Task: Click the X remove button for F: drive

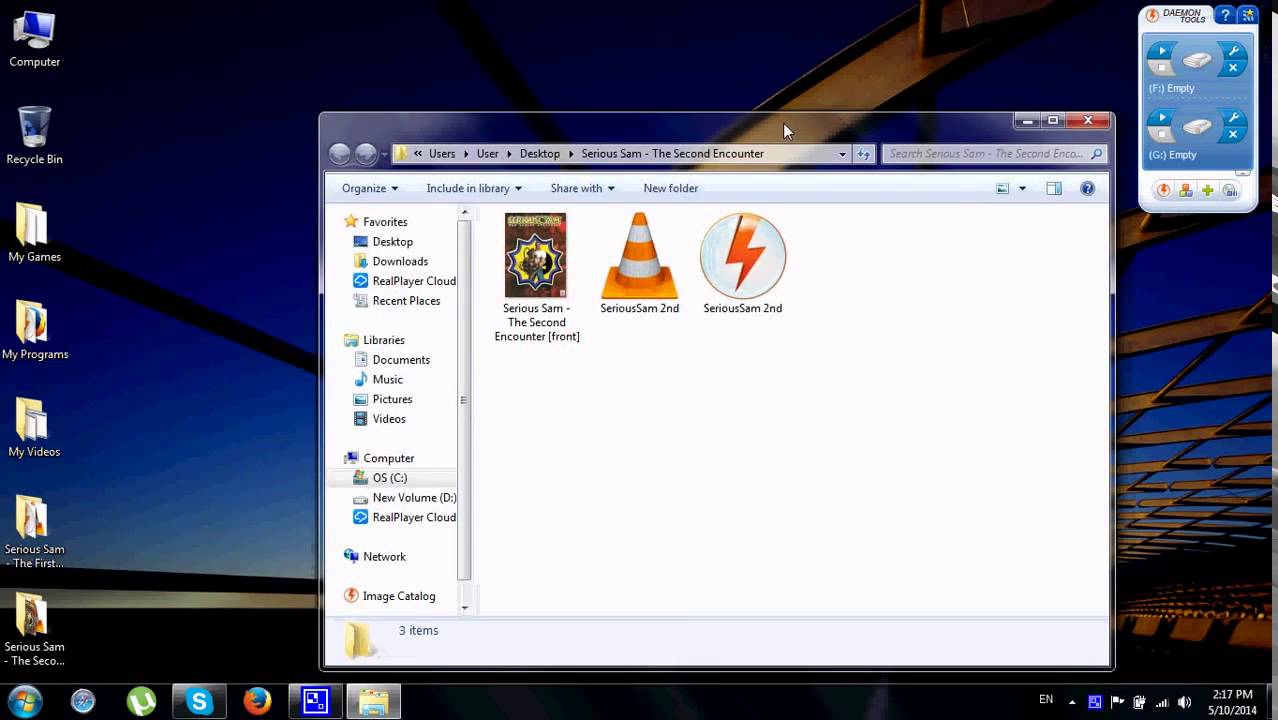Action: (1233, 68)
